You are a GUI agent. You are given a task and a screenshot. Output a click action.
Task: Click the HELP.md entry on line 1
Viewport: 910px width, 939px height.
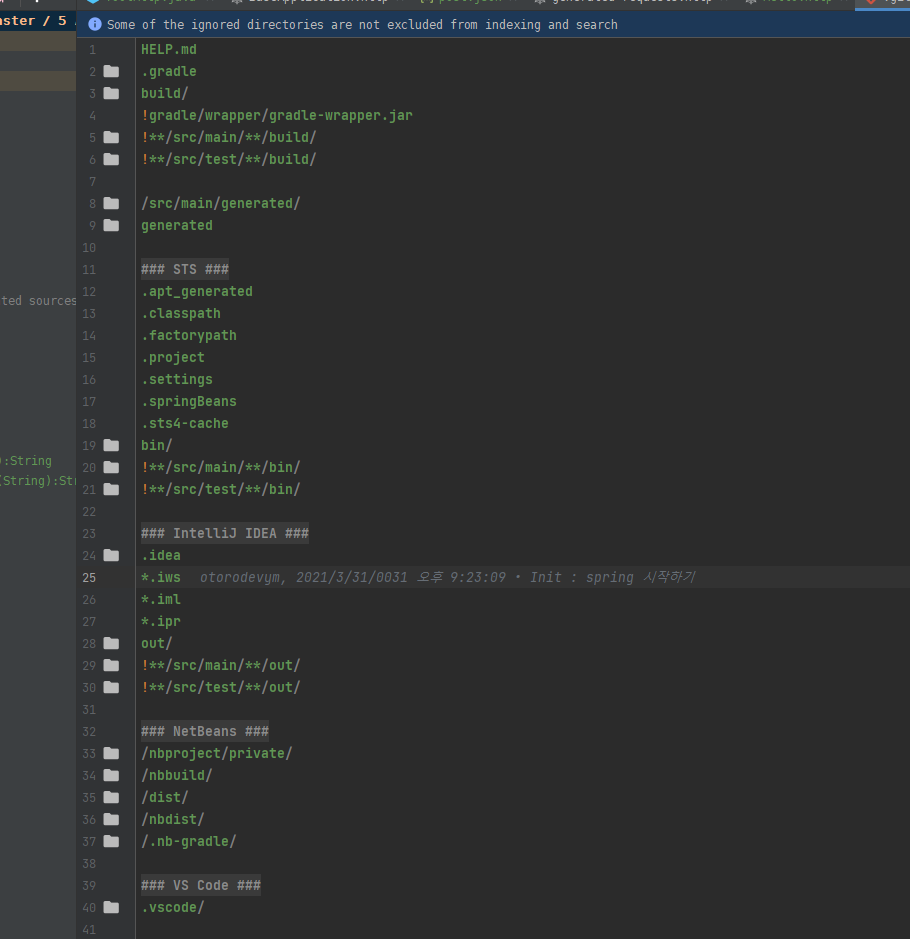point(169,50)
